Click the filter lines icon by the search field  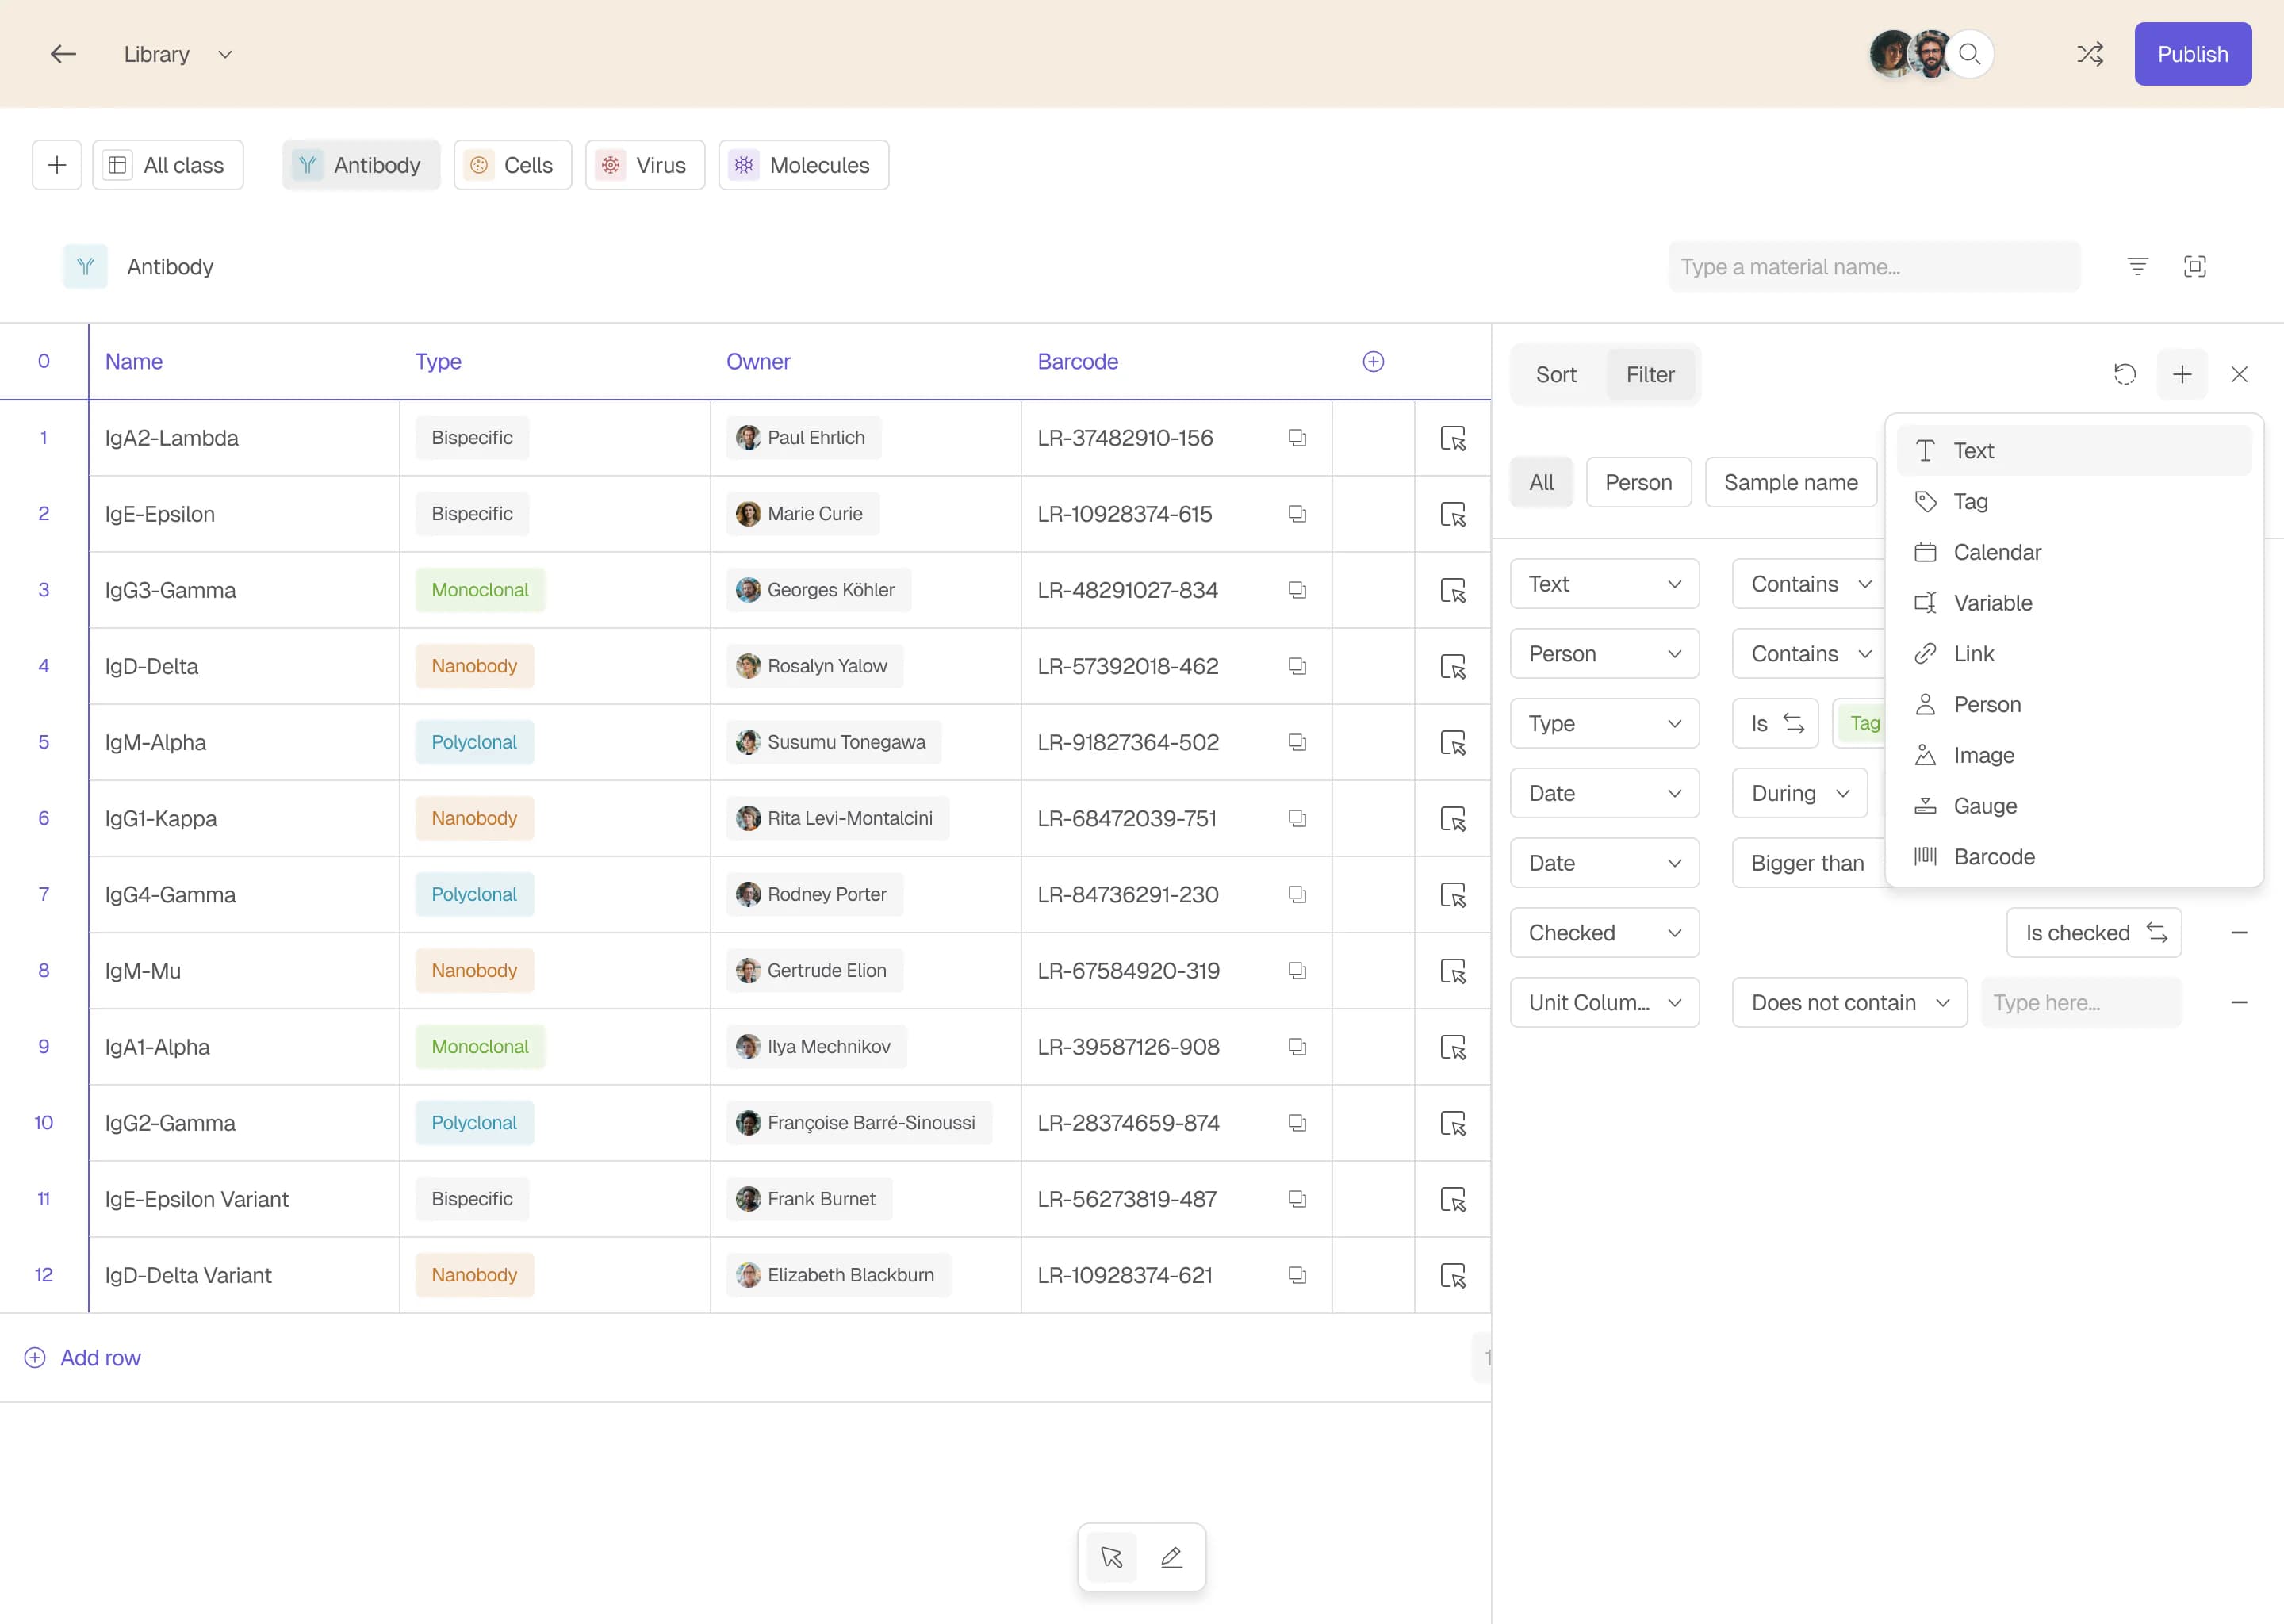(2137, 266)
